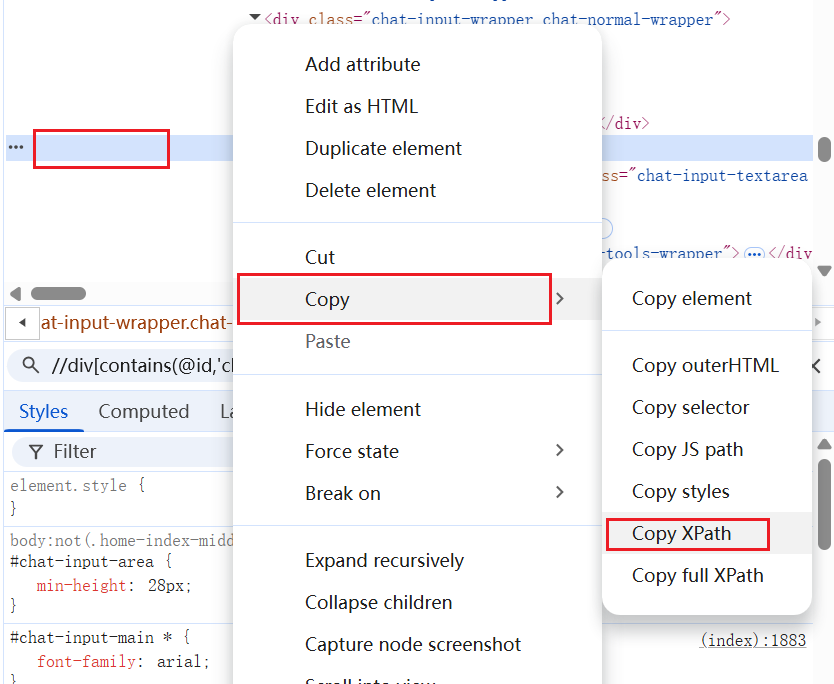Choose Capture node screenshot
The height and width of the screenshot is (684, 834).
coord(412,644)
